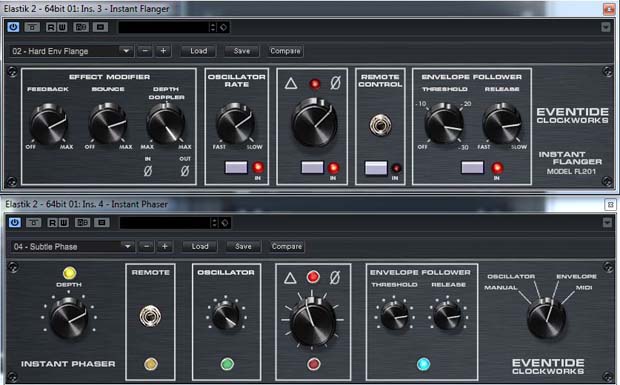This screenshot has width=620, height=385.
Task: Click red LED beside Oscillator Rate switch
Action: coord(258,167)
